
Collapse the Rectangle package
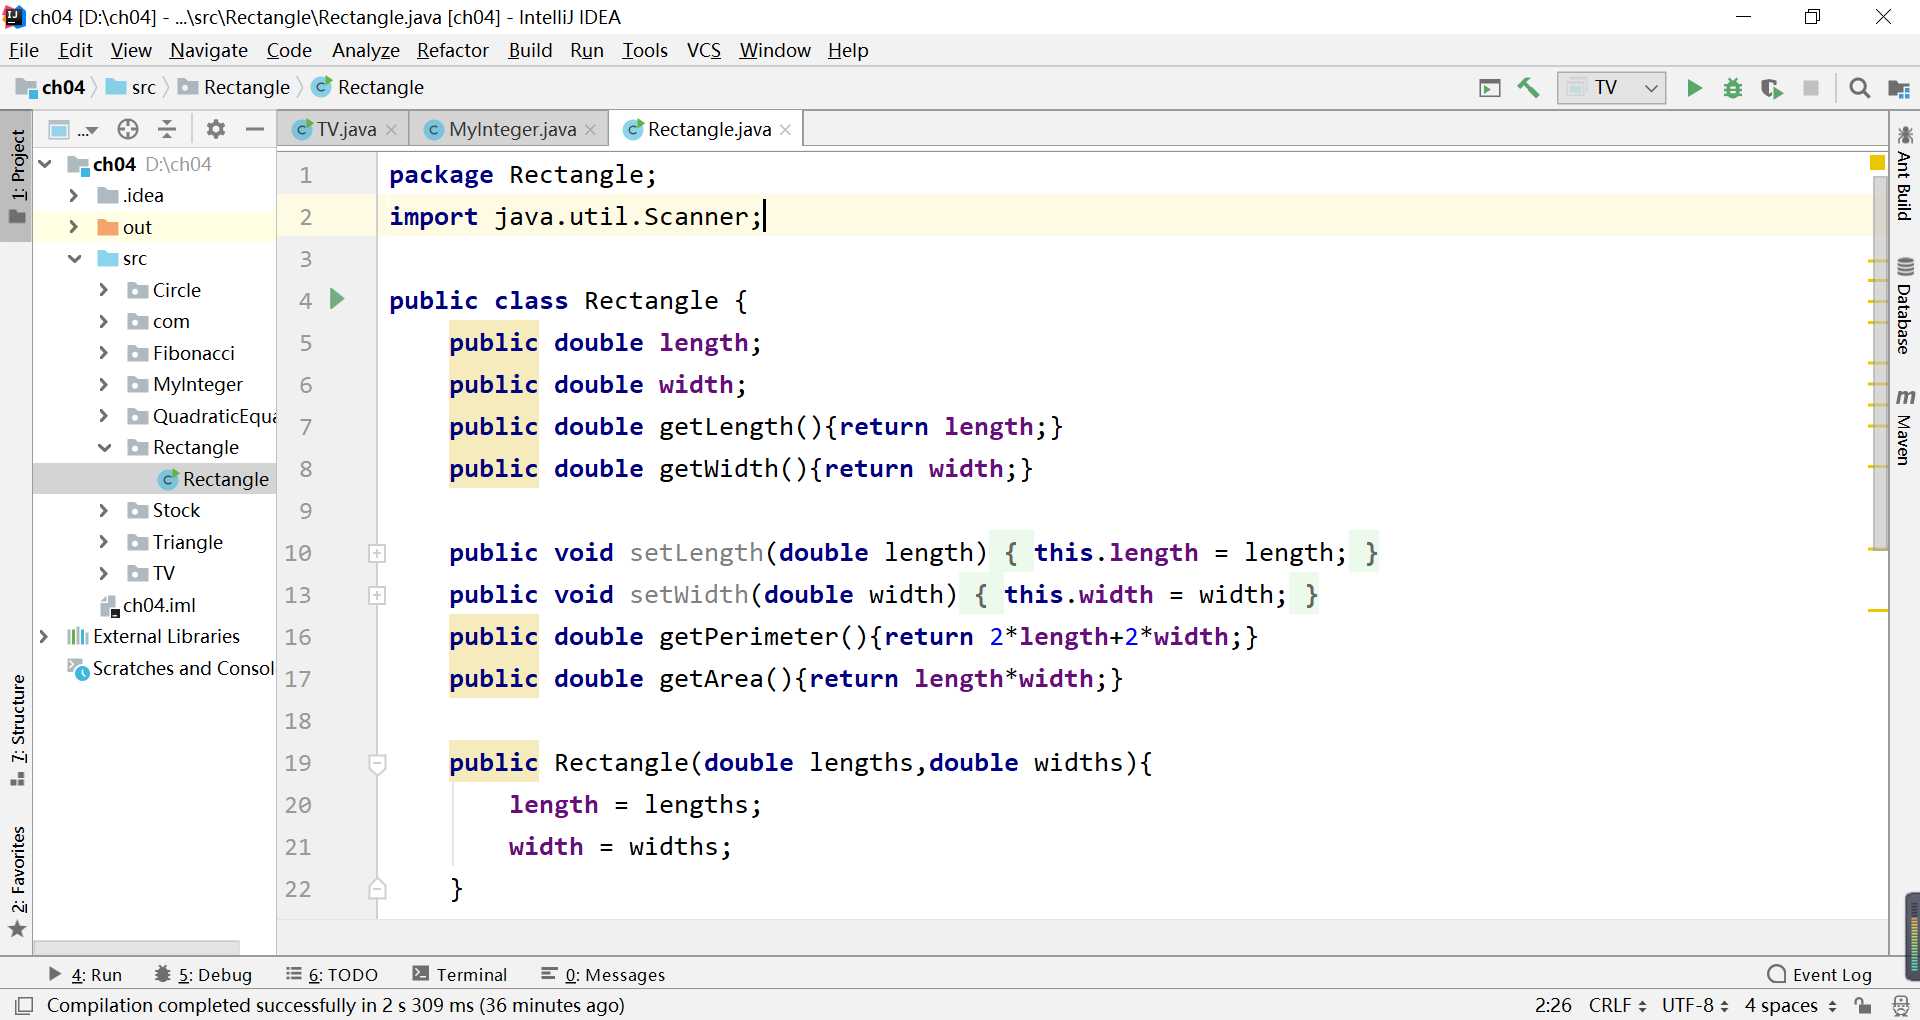104,448
